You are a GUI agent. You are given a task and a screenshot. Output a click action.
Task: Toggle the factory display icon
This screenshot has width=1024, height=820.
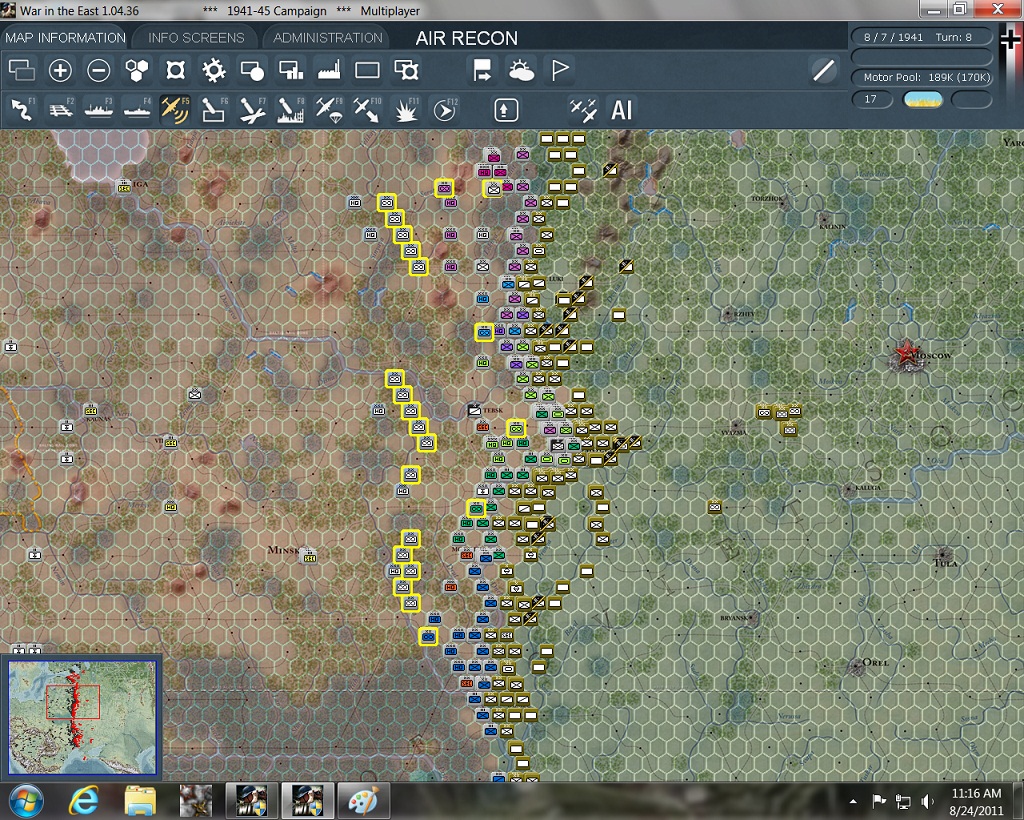pyautogui.click(x=329, y=70)
